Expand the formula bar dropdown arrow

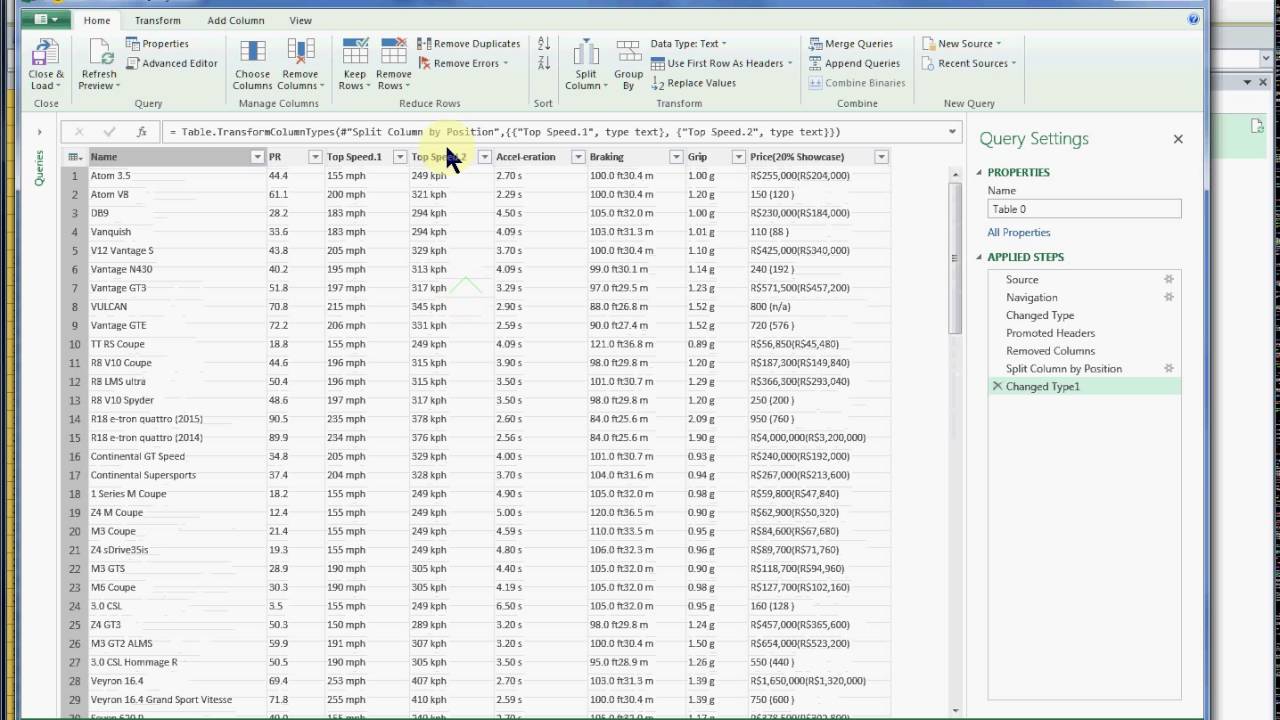[952, 132]
